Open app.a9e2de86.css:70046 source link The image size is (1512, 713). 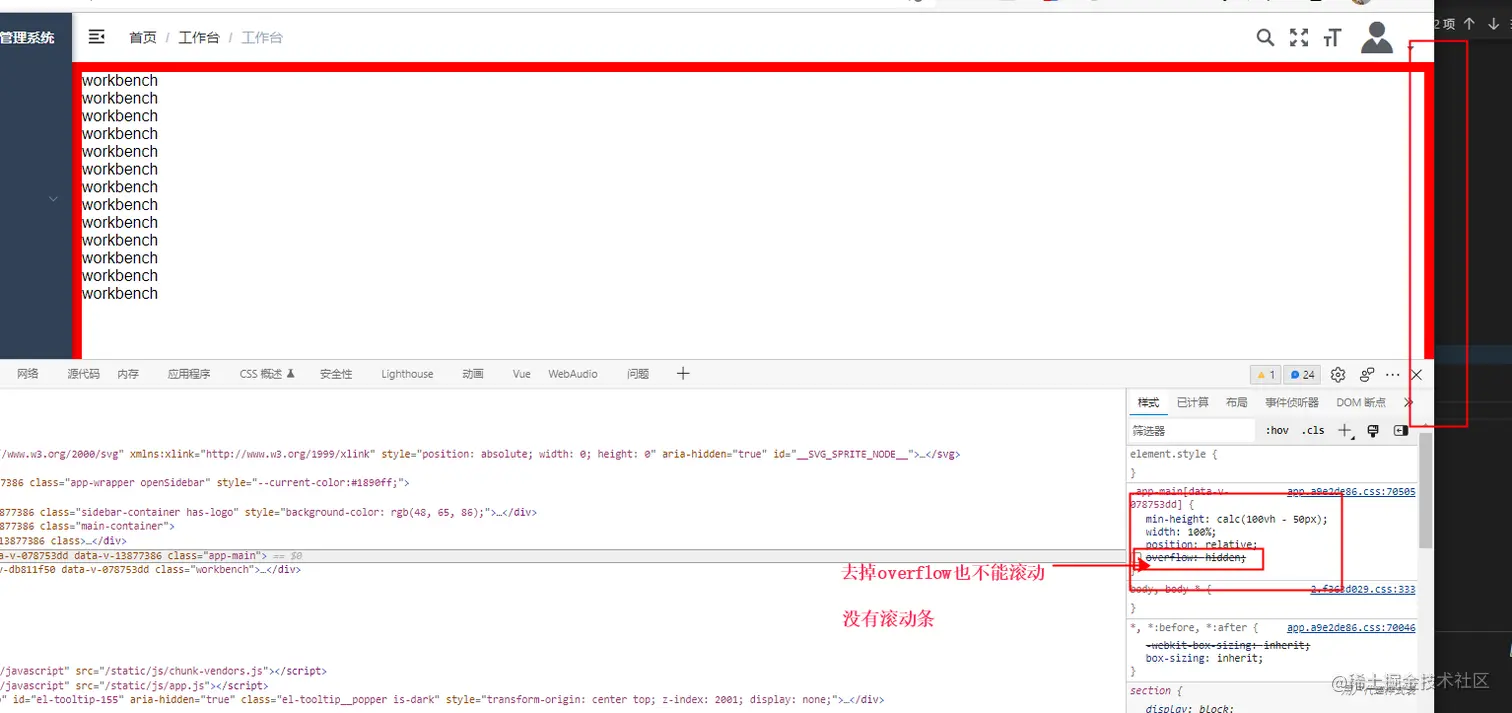point(1351,628)
